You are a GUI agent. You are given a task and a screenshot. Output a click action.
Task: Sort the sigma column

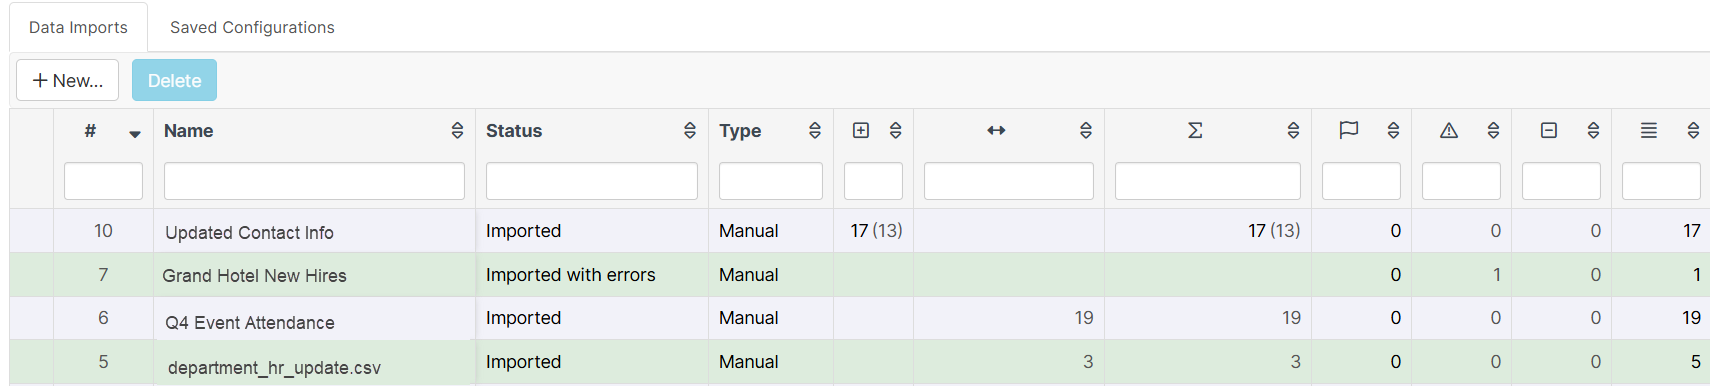click(x=1293, y=130)
